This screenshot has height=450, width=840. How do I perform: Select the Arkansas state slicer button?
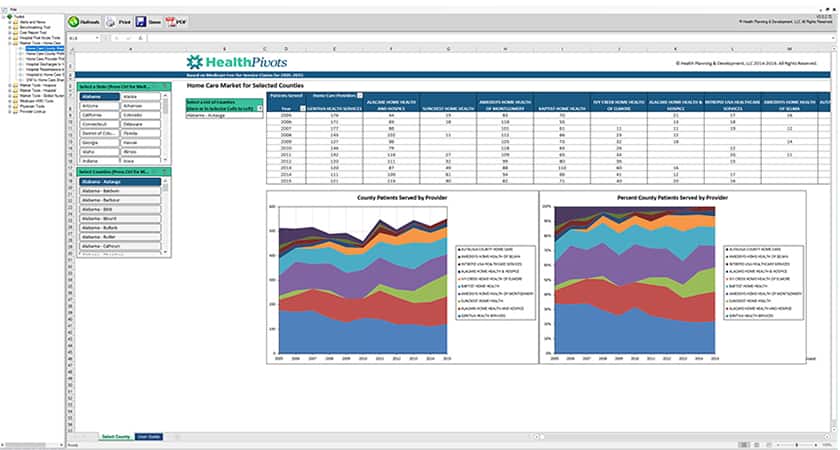[x=141, y=106]
